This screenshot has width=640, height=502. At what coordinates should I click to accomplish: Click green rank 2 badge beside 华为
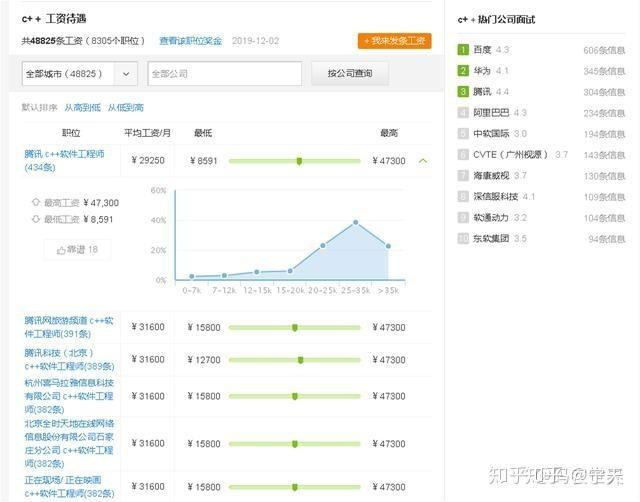click(x=463, y=71)
